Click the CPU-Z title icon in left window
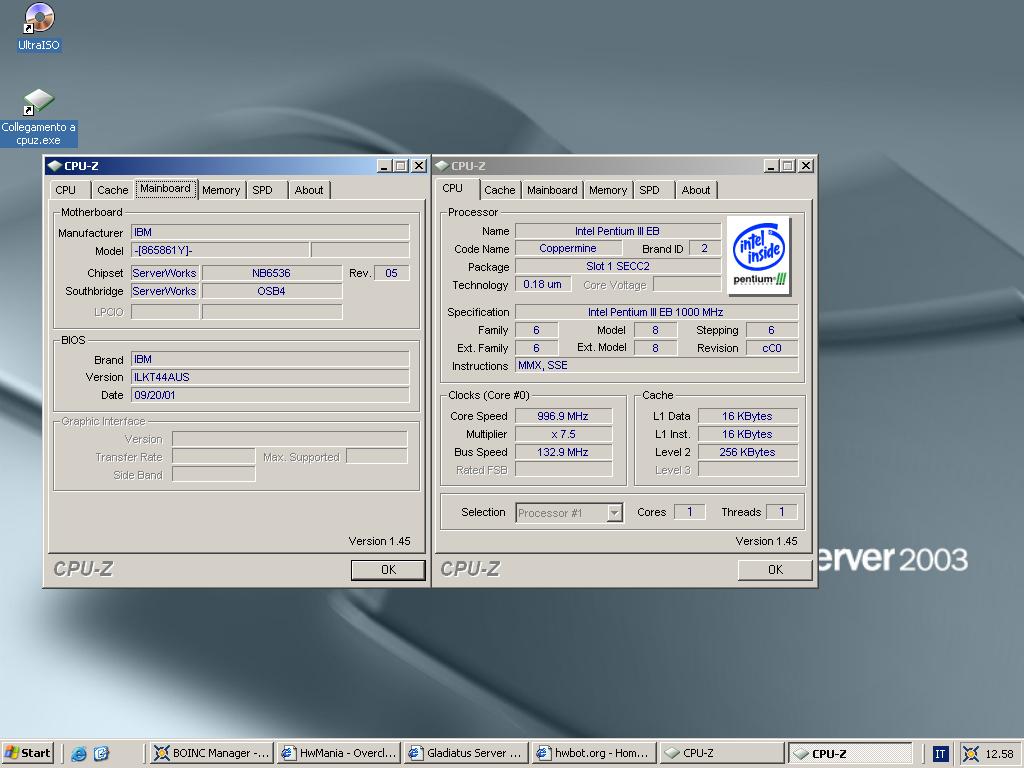Screen dimensions: 1024x768 [55, 166]
